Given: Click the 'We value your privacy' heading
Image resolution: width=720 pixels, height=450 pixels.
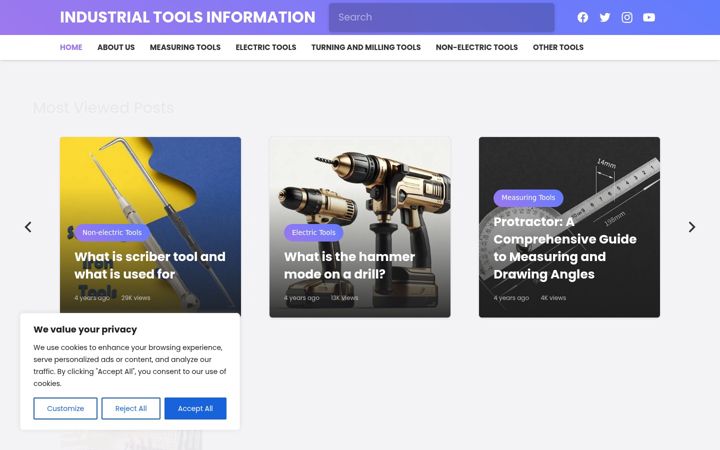Looking at the screenshot, I should (85, 330).
